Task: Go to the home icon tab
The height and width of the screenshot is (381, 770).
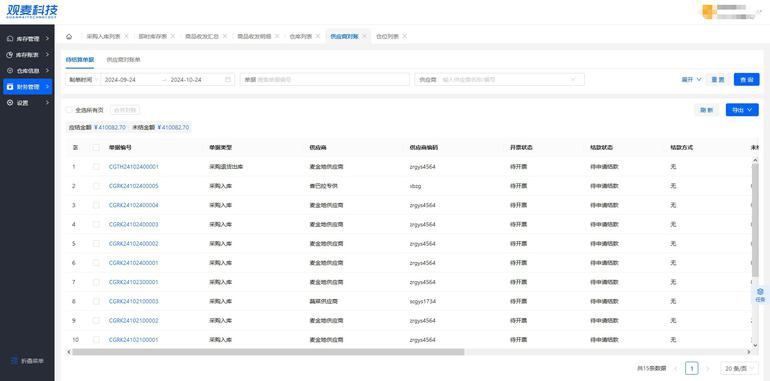Action: (69, 36)
